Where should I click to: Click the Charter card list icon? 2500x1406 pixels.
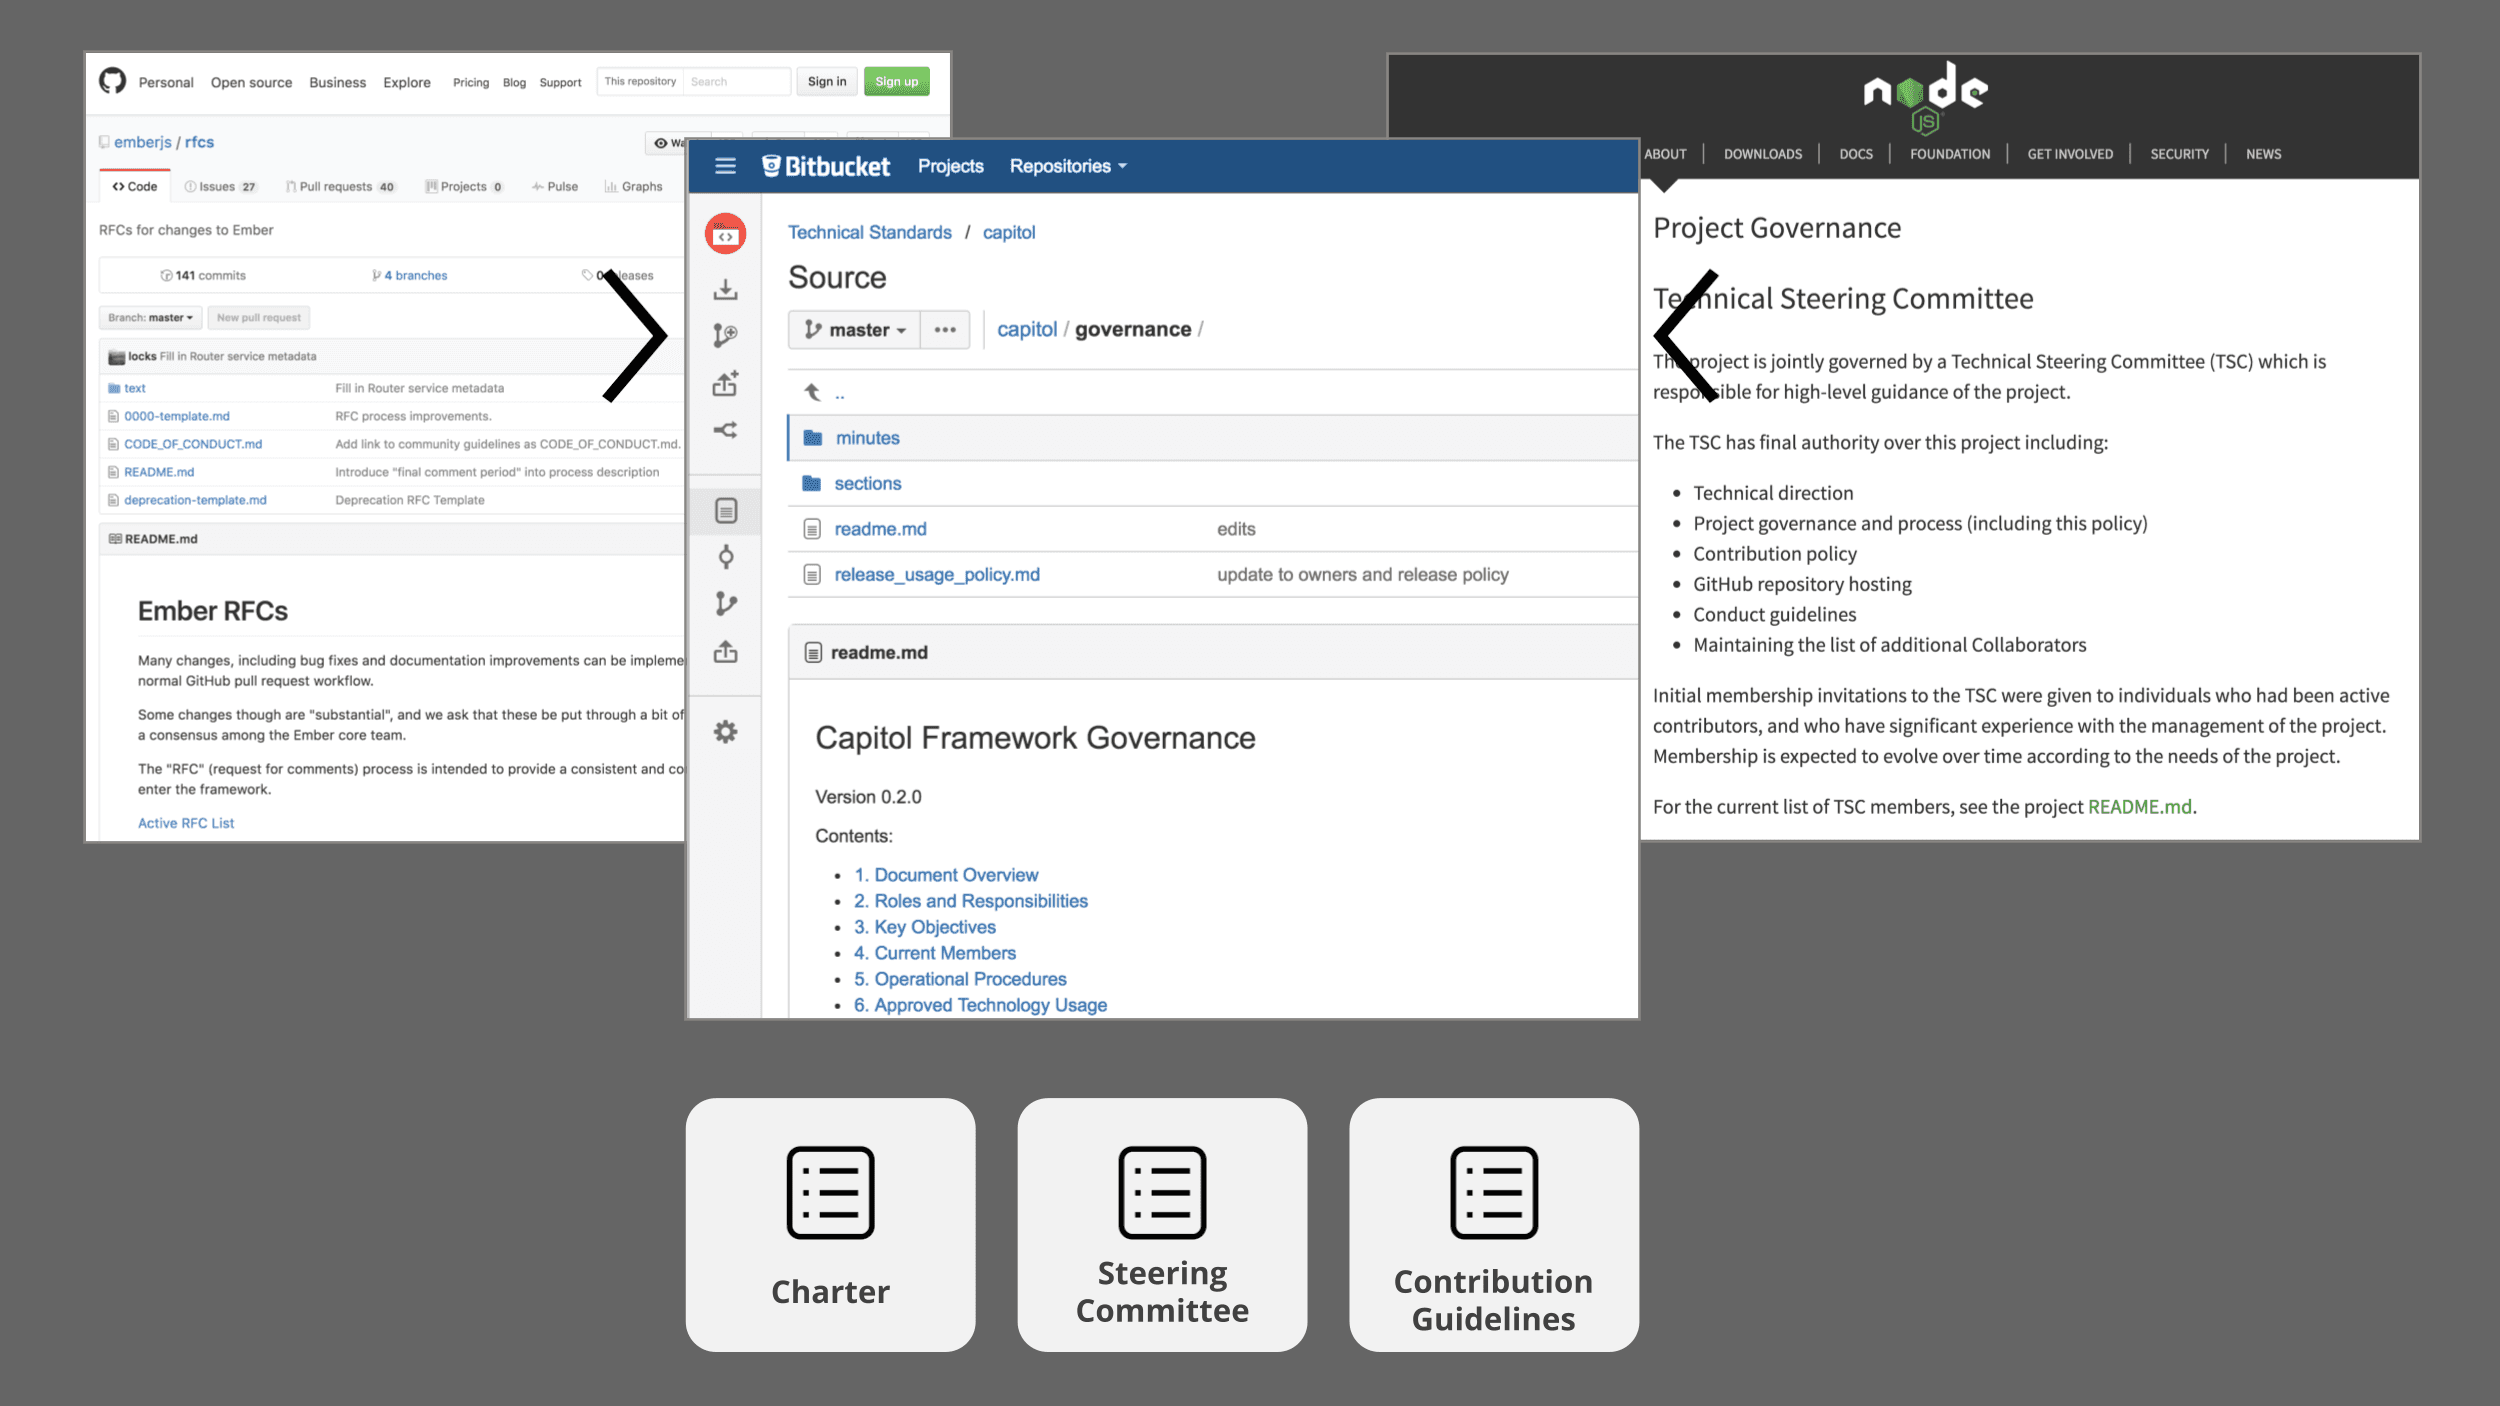[x=830, y=1192]
